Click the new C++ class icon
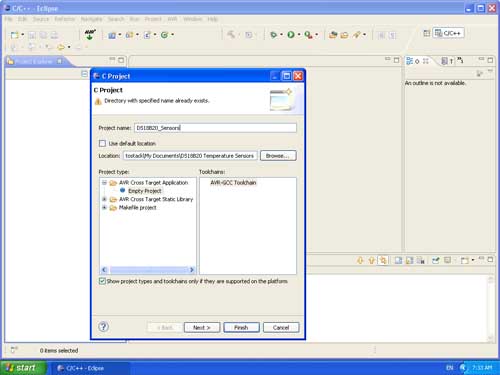This screenshot has height=375, width=500. click(x=164, y=35)
